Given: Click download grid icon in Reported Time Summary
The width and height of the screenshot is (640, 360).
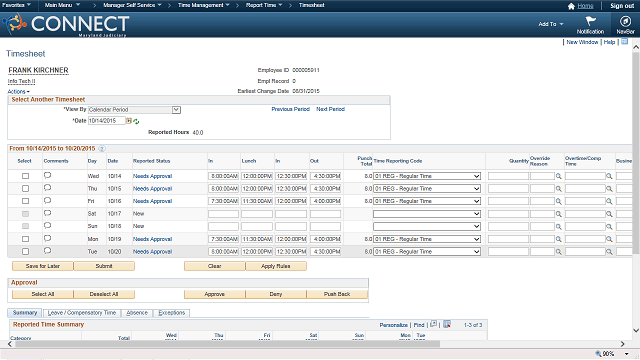Looking at the screenshot, I should tap(447, 324).
